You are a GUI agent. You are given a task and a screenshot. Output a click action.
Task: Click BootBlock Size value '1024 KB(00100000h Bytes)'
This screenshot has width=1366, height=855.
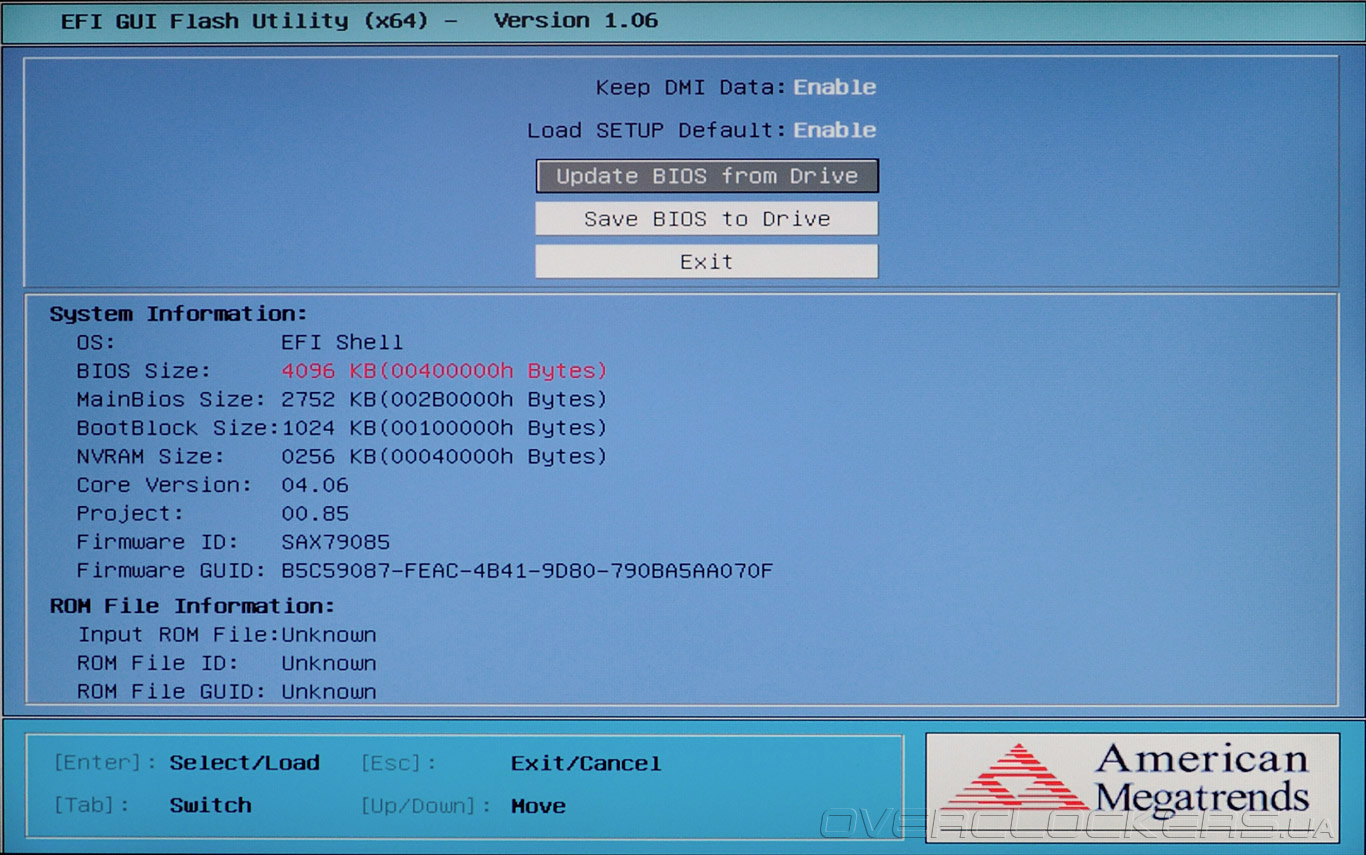coord(444,428)
